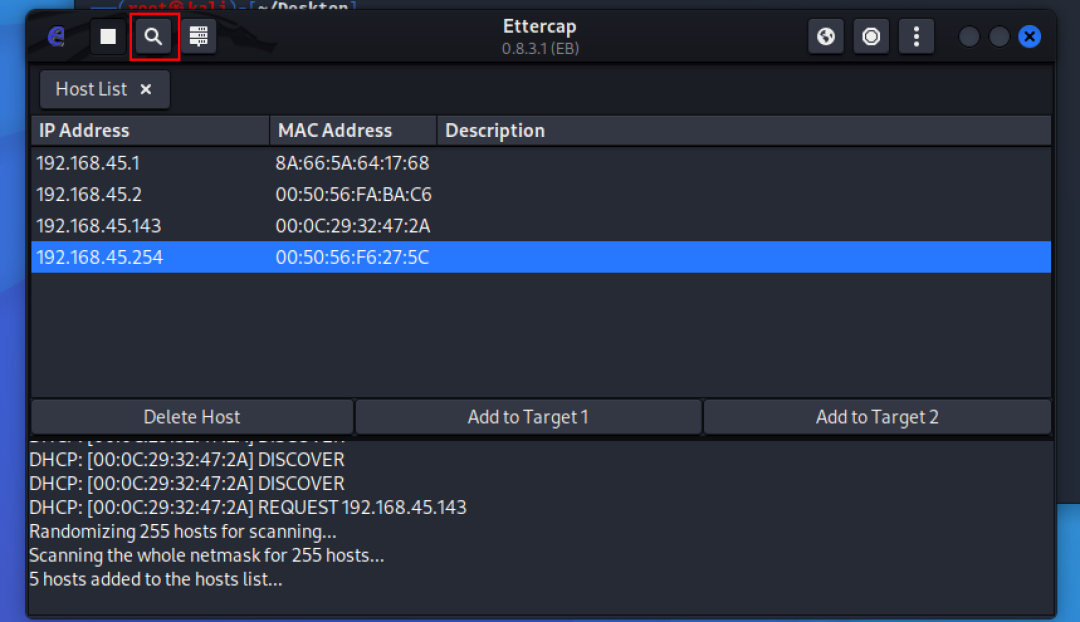Viewport: 1080px width, 622px height.
Task: Stop sniffing with the square stop button
Action: click(108, 37)
